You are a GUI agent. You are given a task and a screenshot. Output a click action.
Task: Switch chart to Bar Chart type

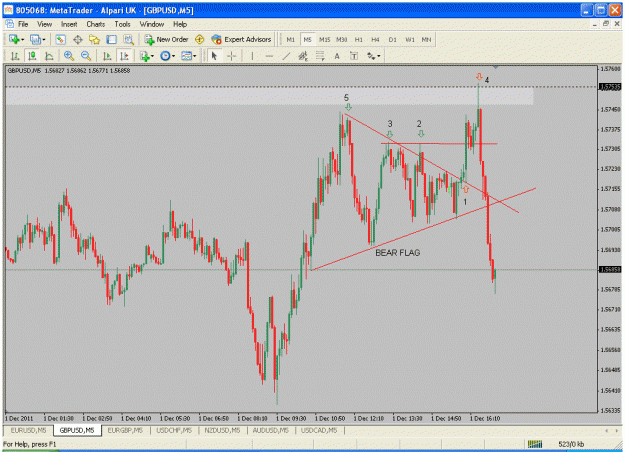pyautogui.click(x=15, y=56)
